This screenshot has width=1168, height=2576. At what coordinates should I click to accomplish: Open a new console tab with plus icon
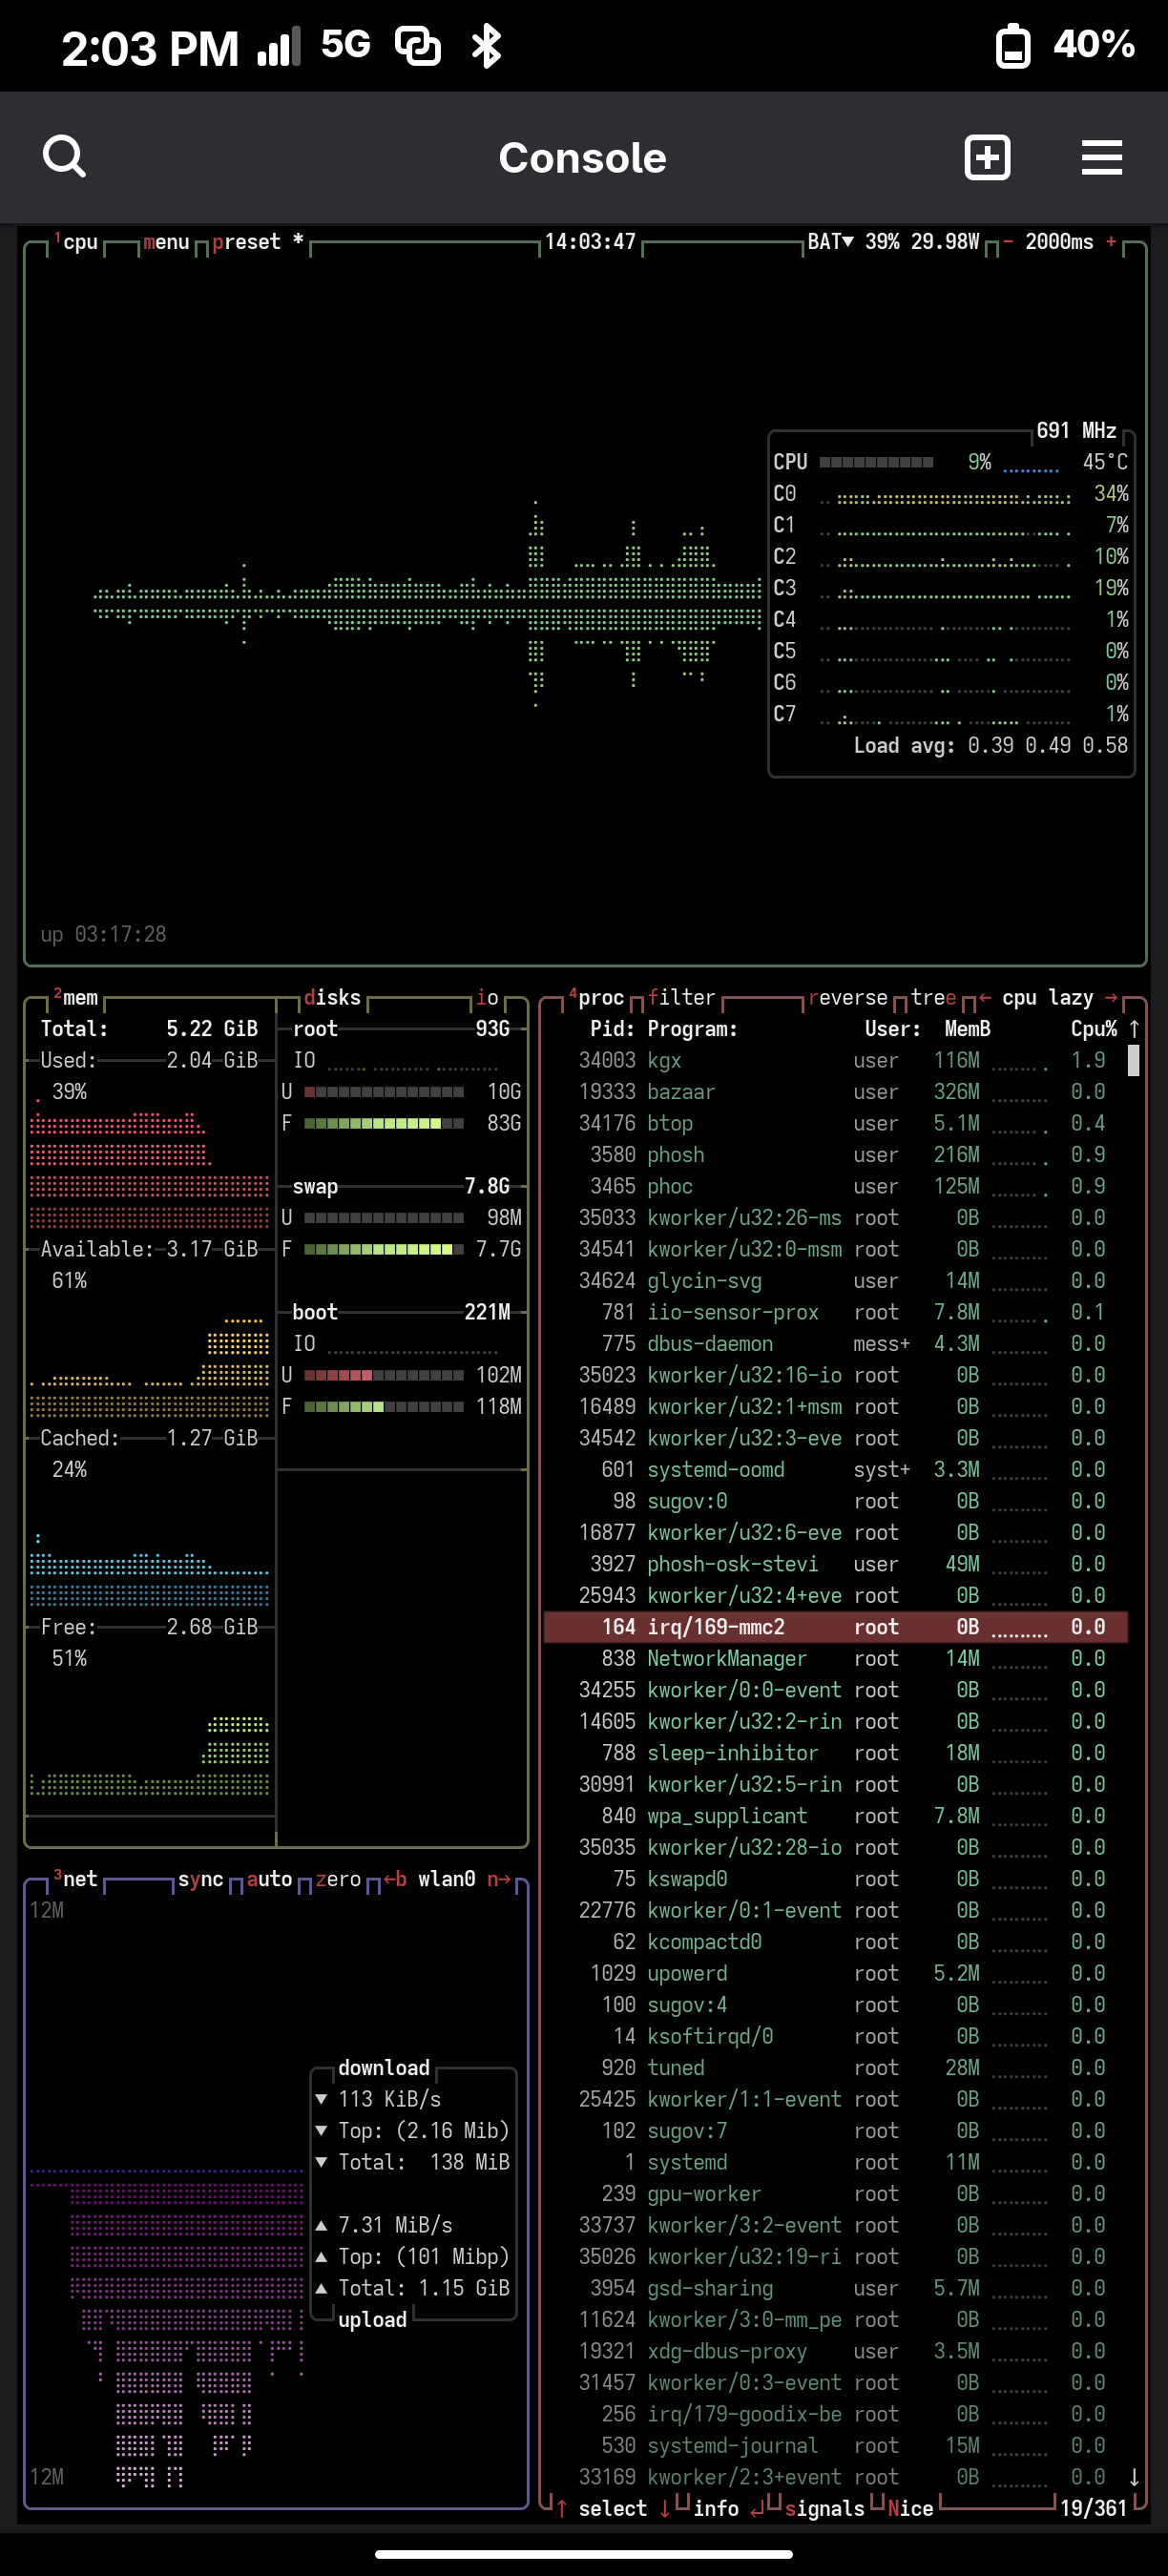click(x=986, y=157)
